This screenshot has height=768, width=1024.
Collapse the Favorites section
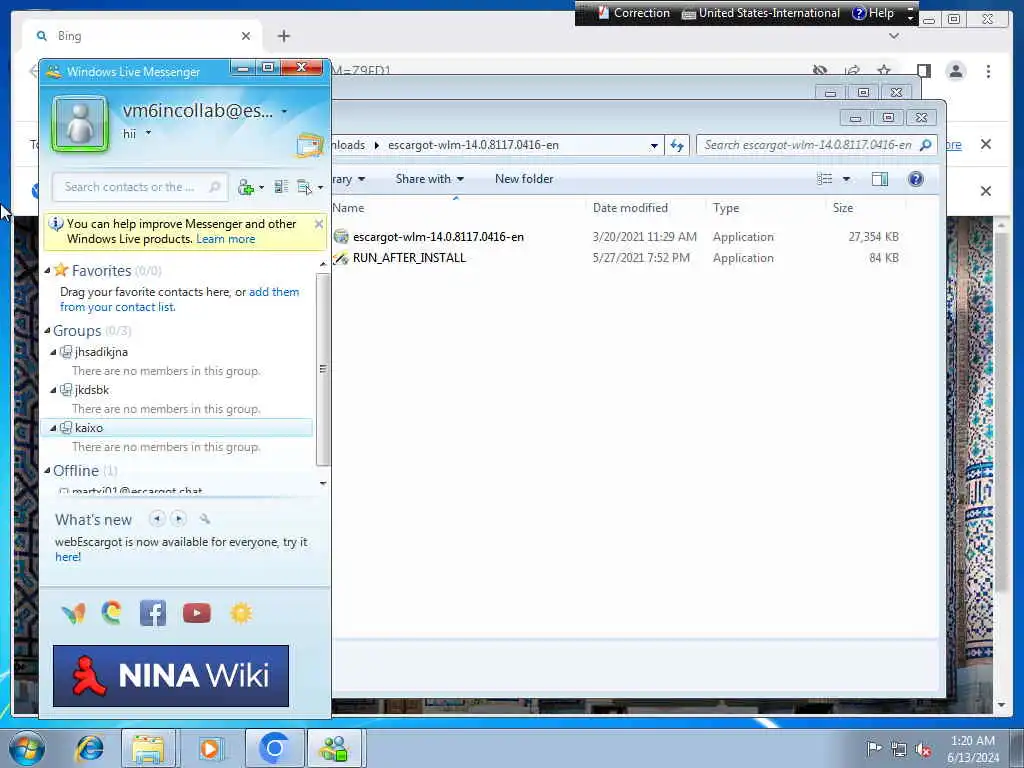tap(47, 270)
